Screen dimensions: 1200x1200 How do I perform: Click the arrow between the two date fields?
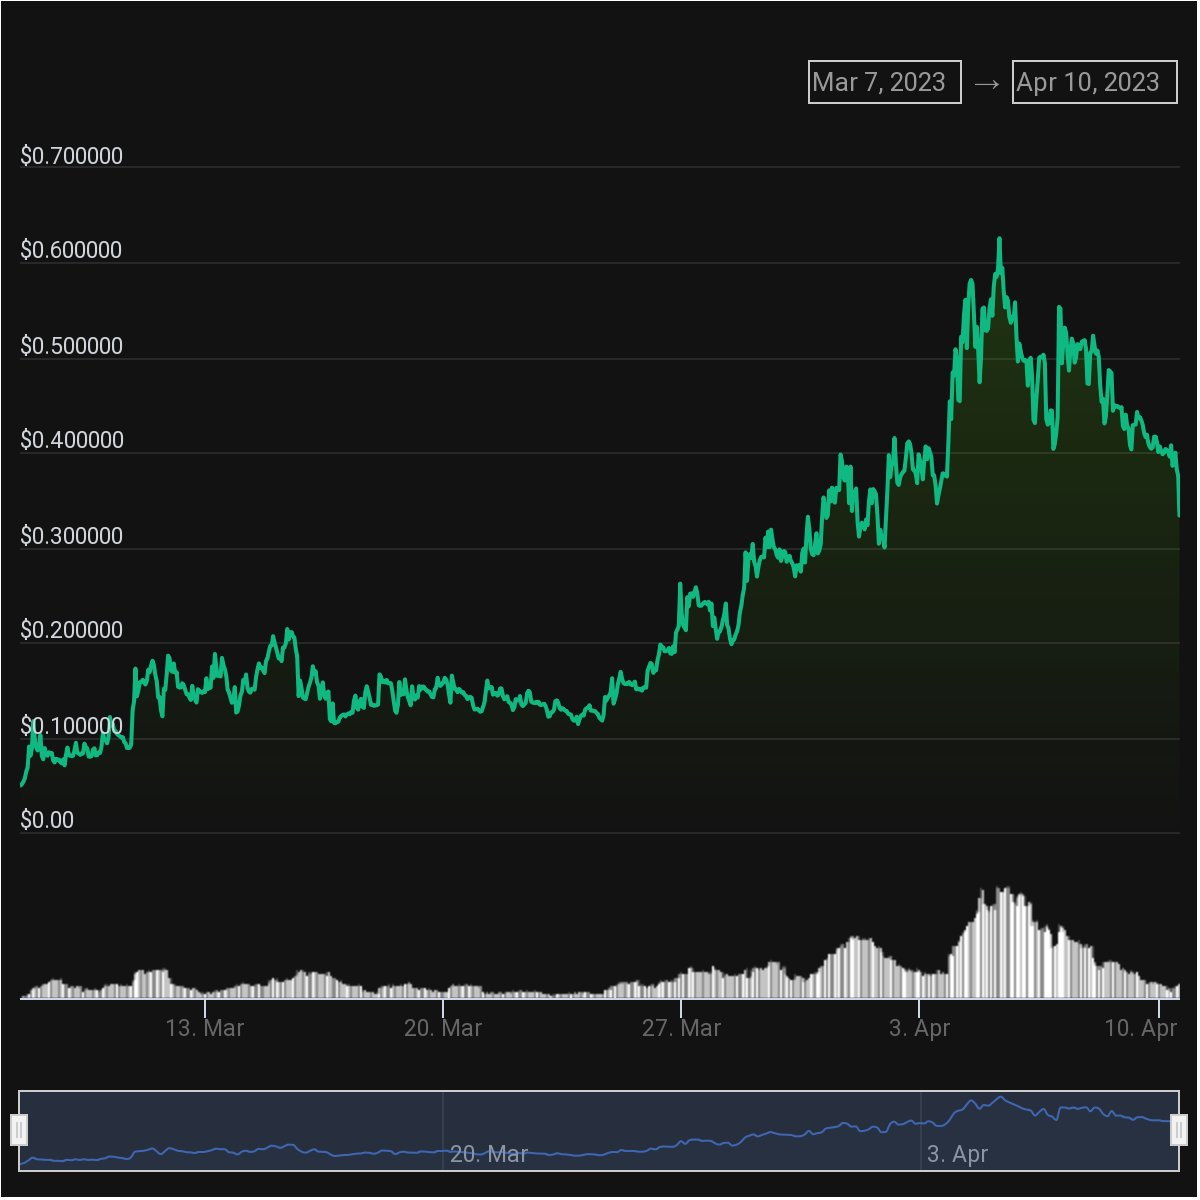click(986, 83)
